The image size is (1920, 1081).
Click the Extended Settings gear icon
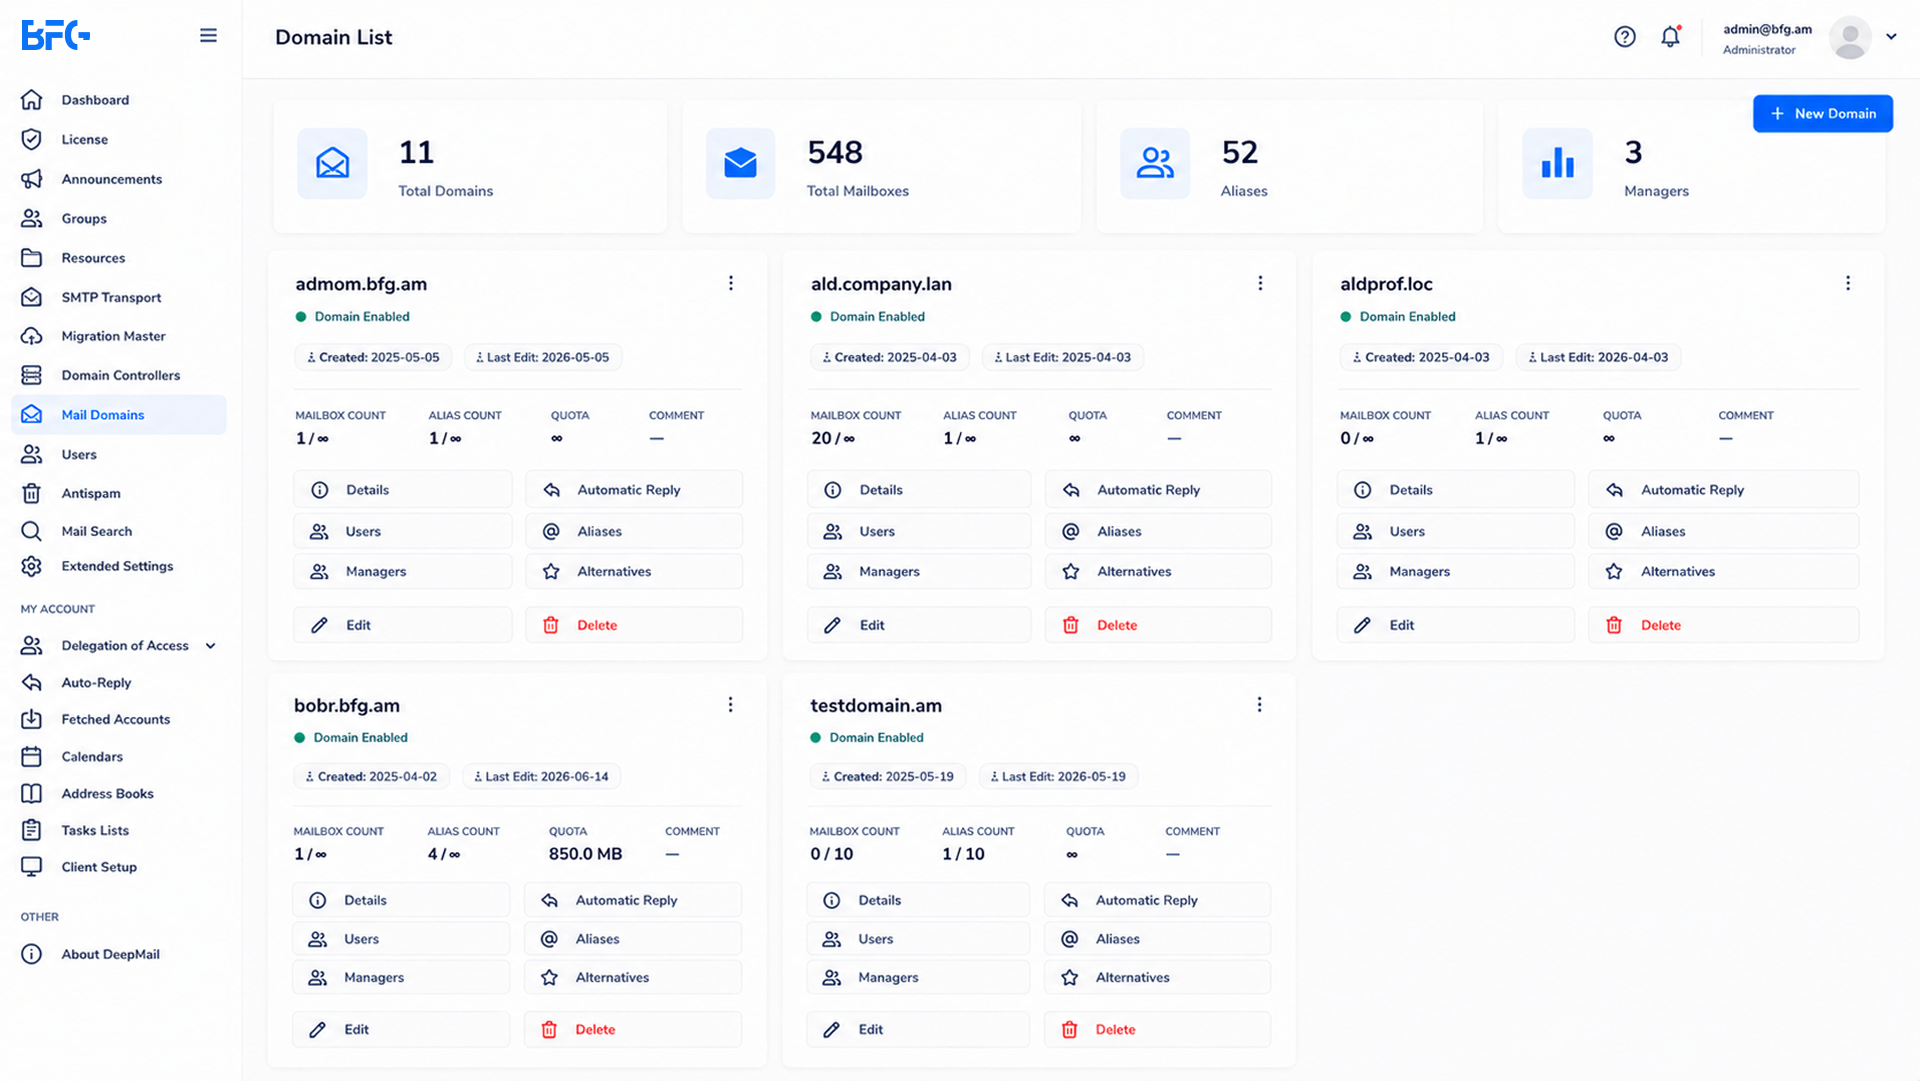click(x=32, y=566)
